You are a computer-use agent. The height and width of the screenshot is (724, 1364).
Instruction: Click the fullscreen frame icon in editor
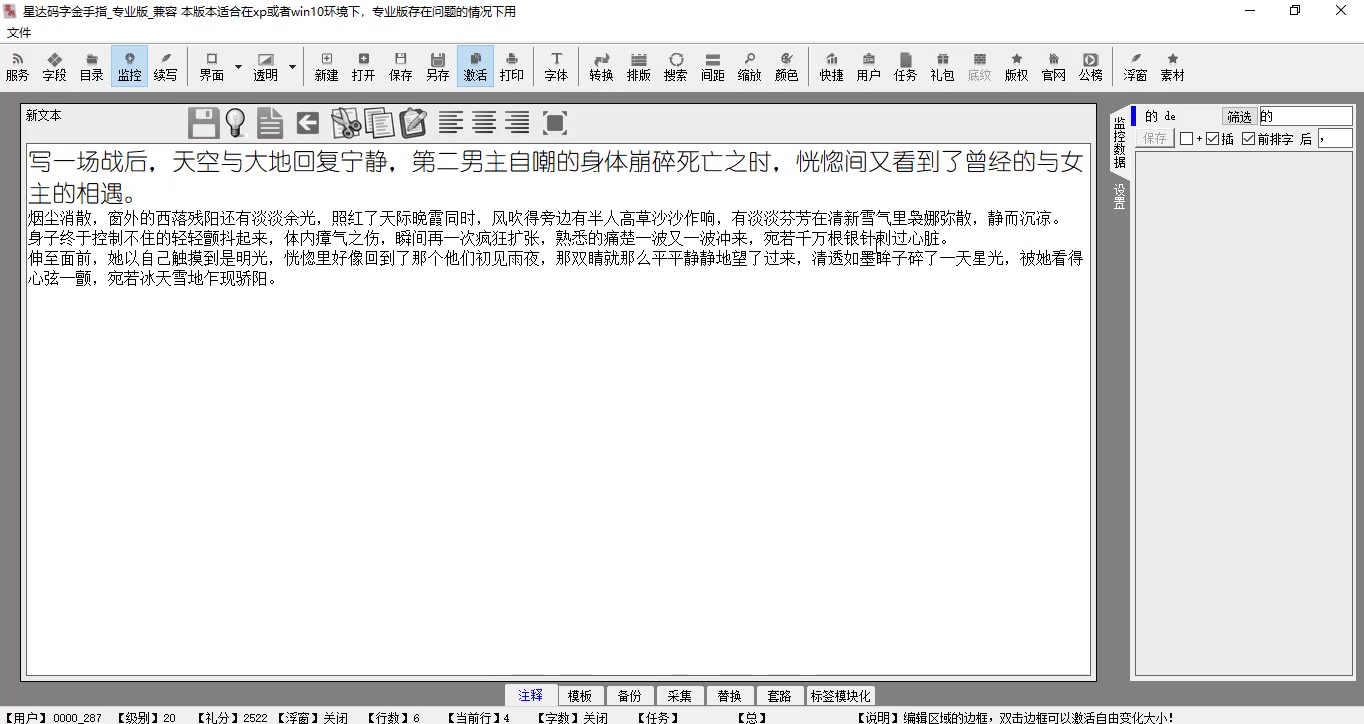click(x=555, y=123)
